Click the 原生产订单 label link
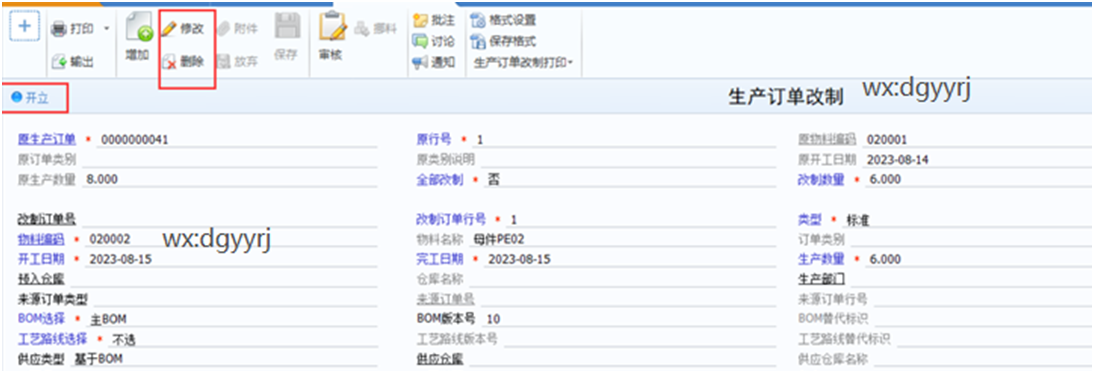 tap(46, 139)
